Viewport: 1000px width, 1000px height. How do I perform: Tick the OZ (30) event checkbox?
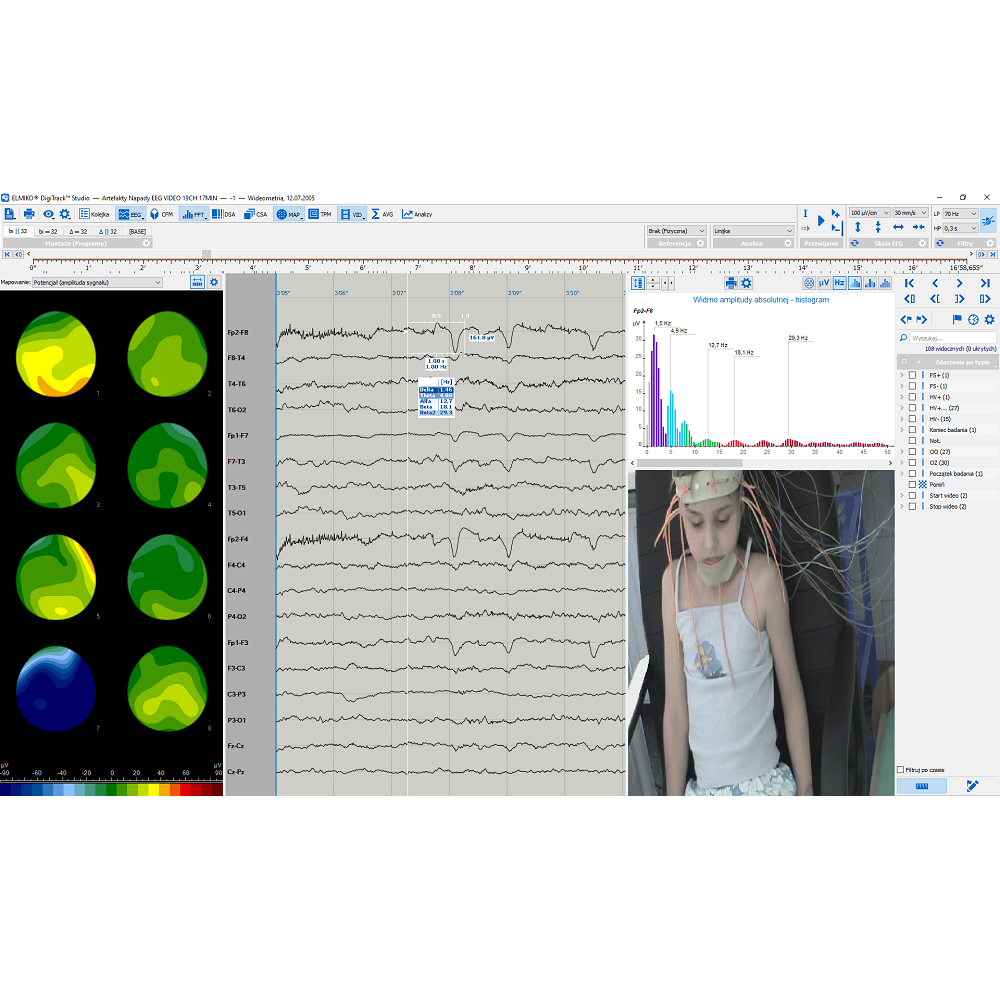coord(912,462)
